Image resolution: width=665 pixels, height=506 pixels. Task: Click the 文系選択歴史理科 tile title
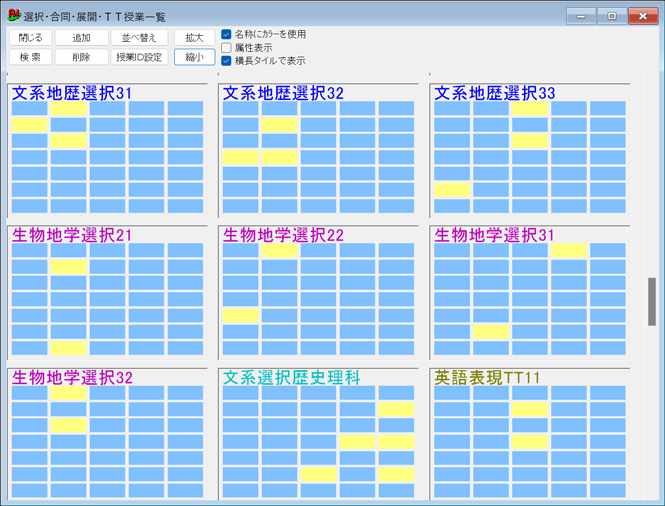click(x=291, y=378)
